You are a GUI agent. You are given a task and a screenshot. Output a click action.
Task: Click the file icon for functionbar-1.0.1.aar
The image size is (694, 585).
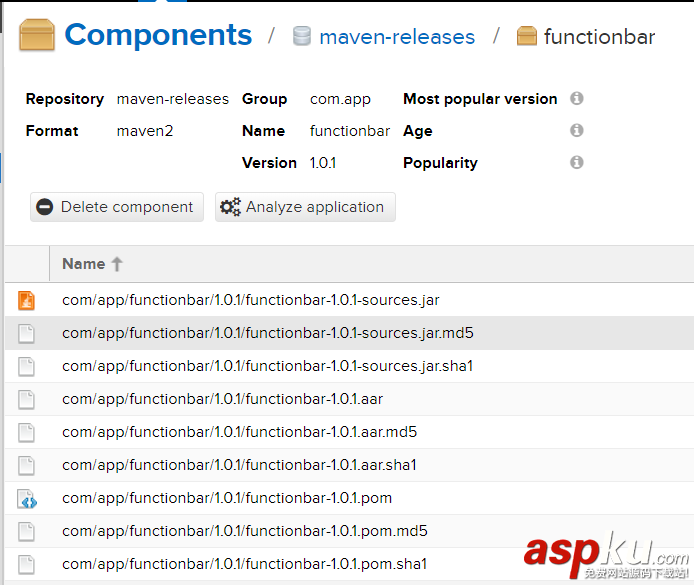(26, 399)
